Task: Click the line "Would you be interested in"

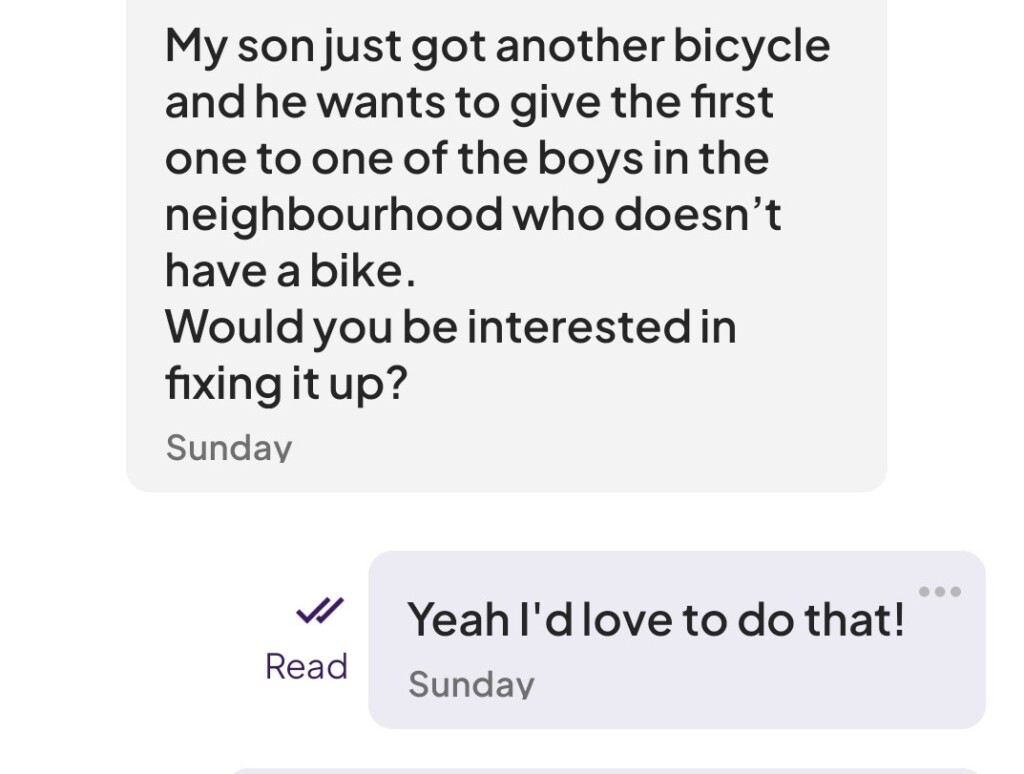Action: coord(450,327)
